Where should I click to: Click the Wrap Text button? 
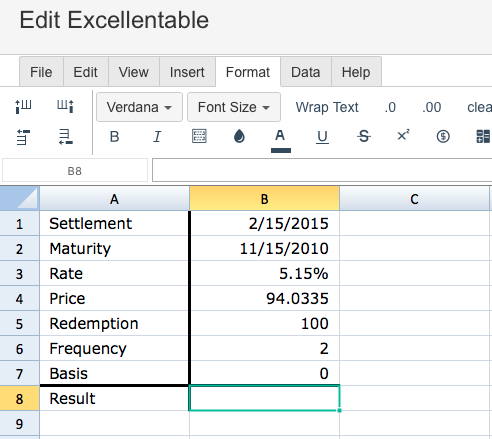(x=327, y=107)
